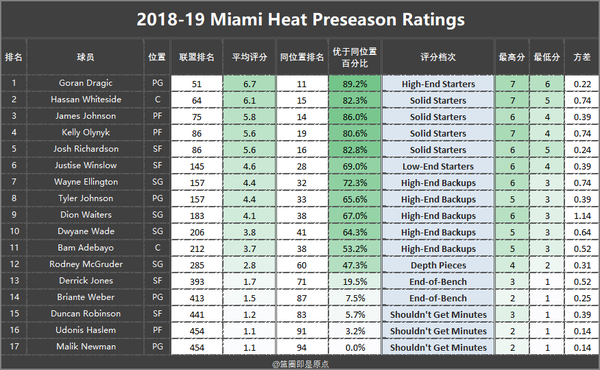Click the watermark text at bottom
Image resolution: width=600 pixels, height=370 pixels.
300,364
